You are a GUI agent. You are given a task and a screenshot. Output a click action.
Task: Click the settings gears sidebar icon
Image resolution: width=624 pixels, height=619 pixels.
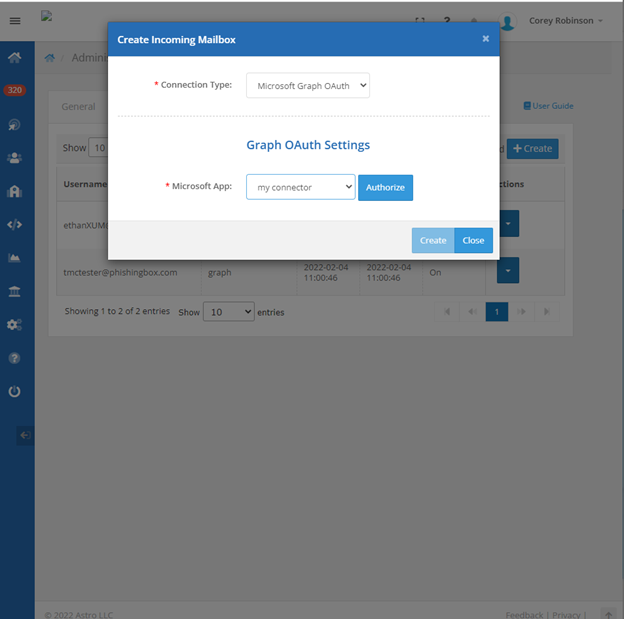[14, 325]
